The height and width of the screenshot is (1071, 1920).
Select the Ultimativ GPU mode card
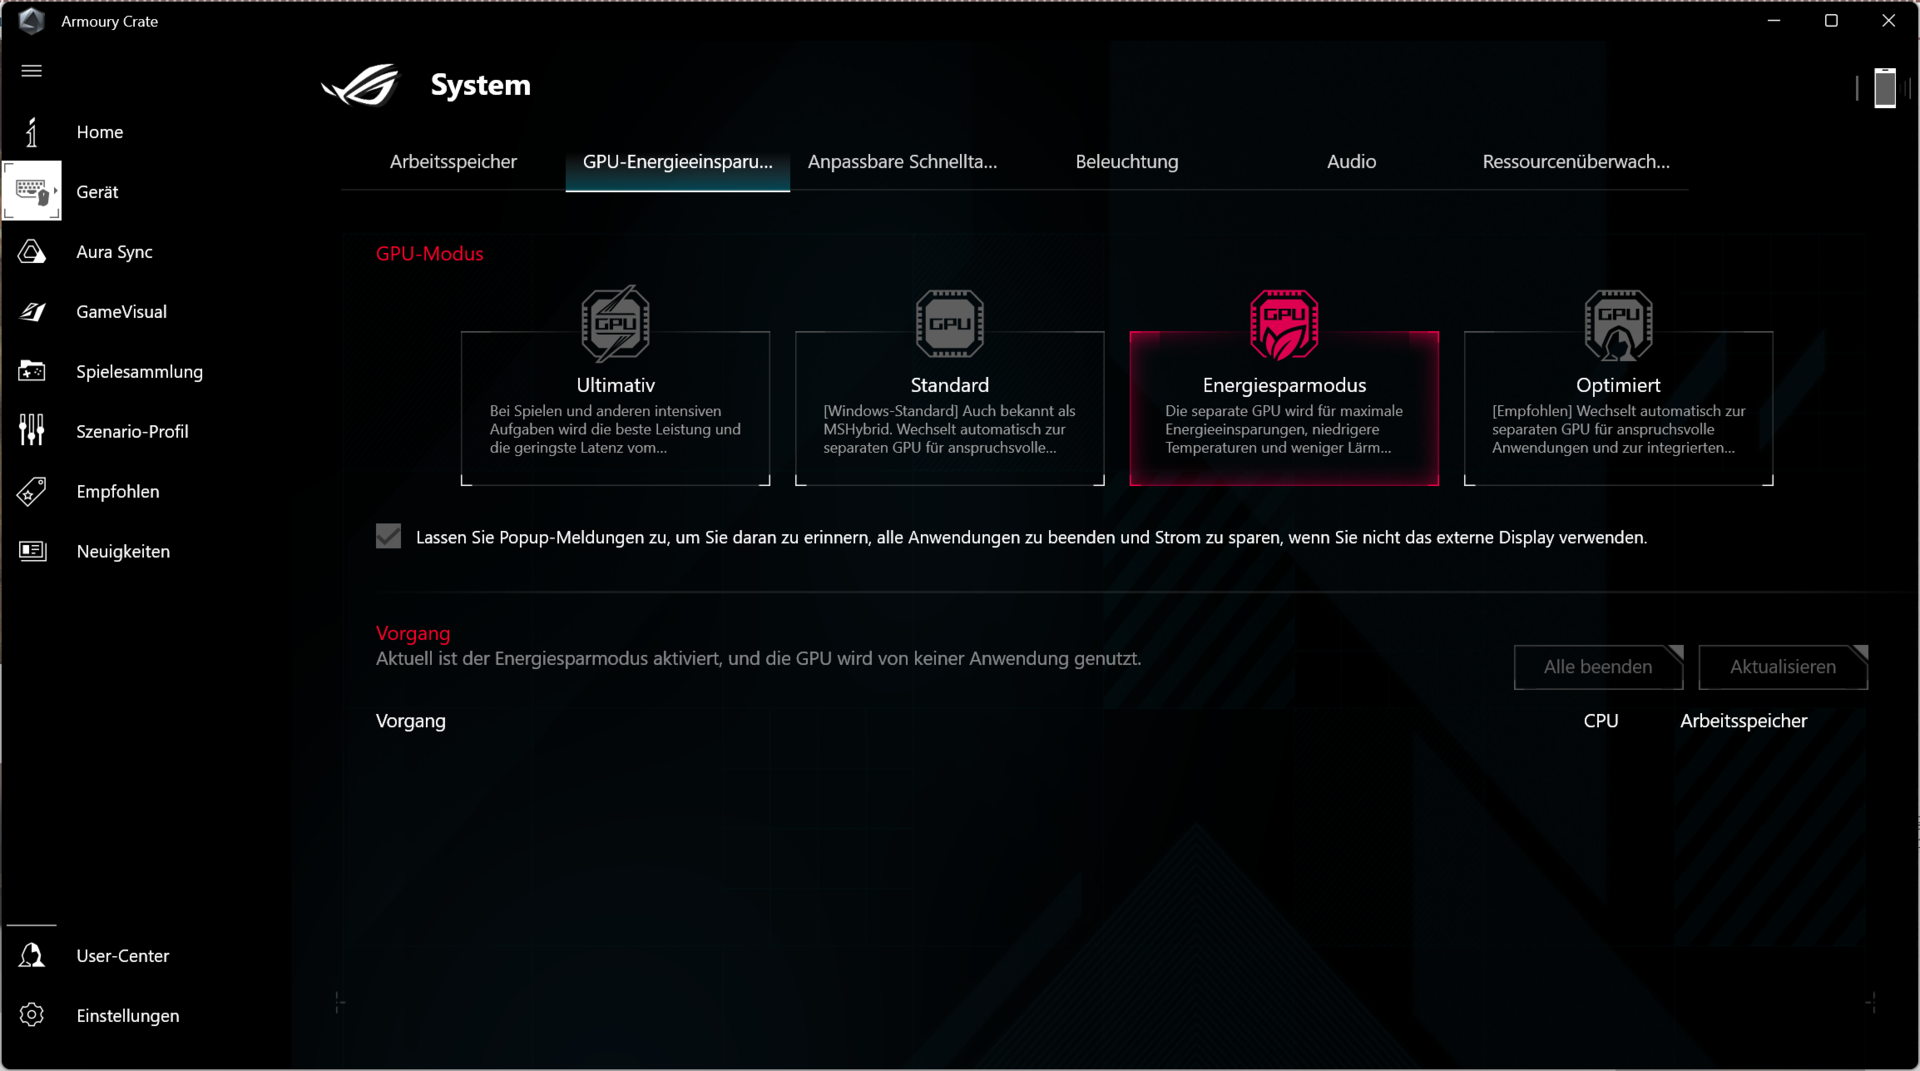coord(616,408)
